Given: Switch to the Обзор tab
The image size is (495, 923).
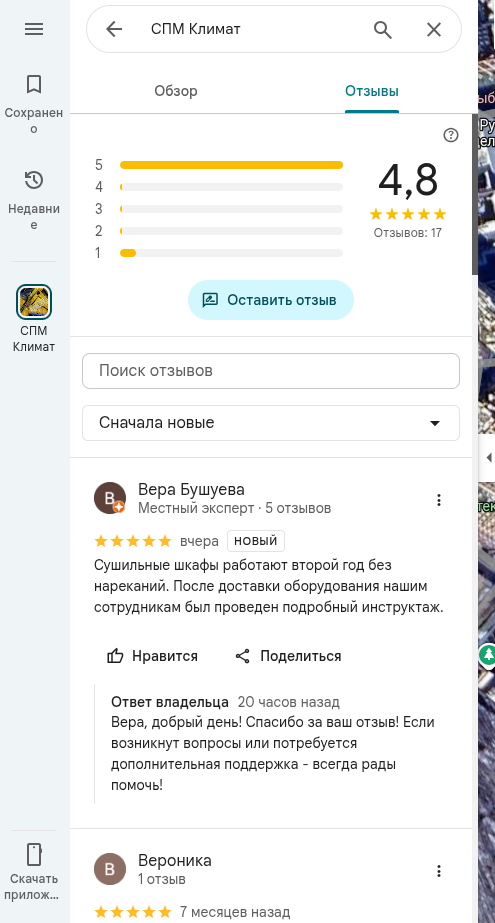Looking at the screenshot, I should (x=175, y=91).
